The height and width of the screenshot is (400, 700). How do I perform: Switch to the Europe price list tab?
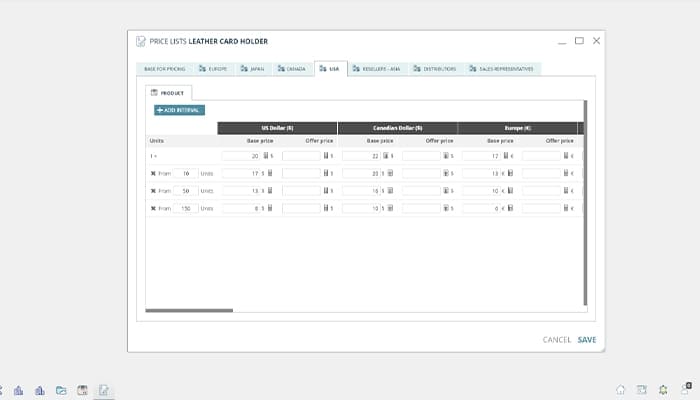[213, 69]
